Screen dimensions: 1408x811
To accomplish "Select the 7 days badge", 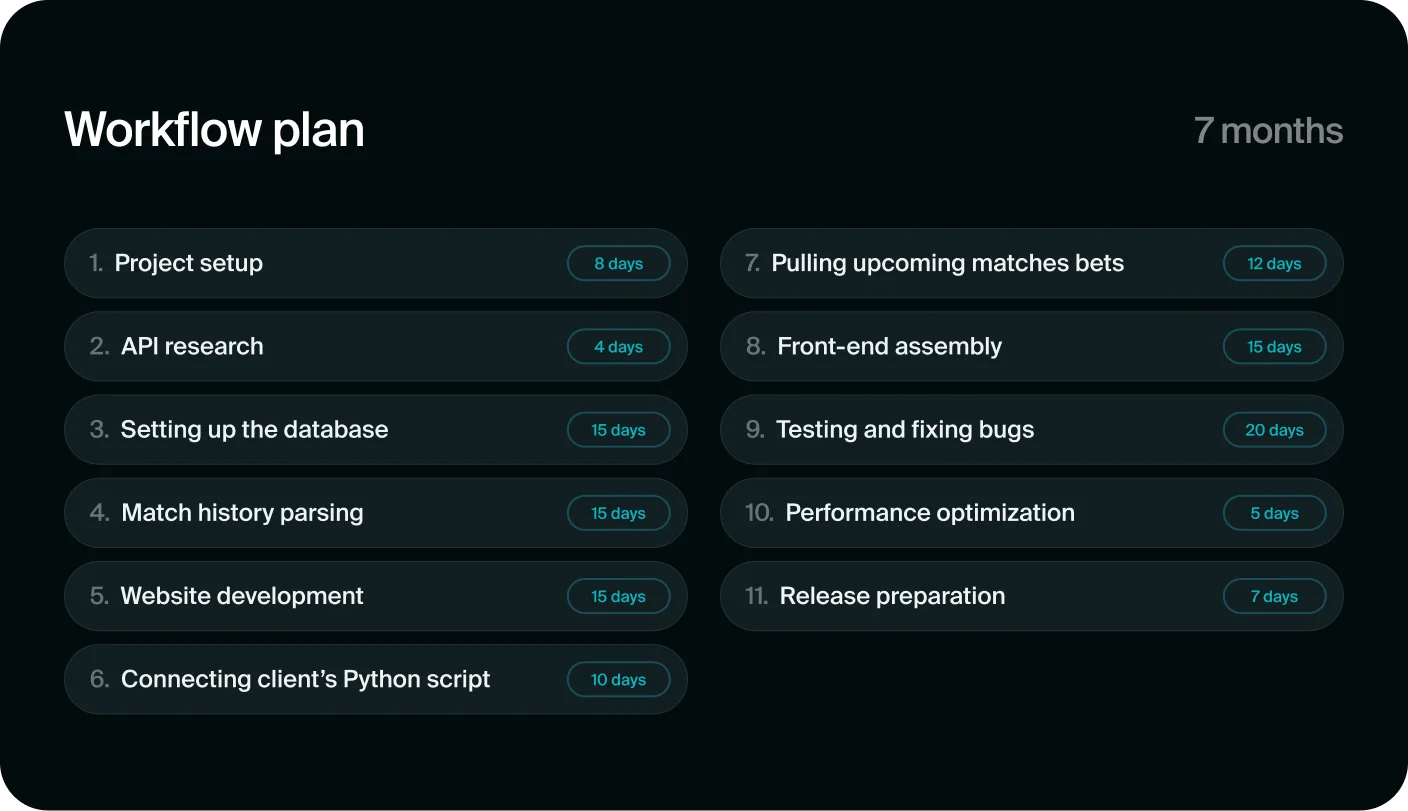I will (x=1275, y=595).
